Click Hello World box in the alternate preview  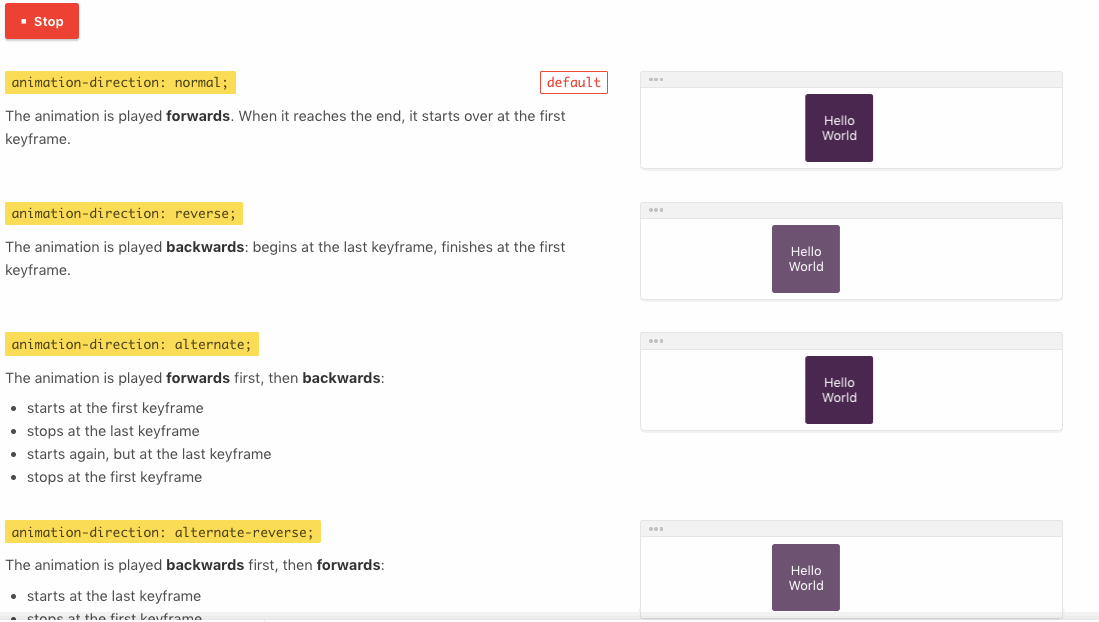(839, 390)
